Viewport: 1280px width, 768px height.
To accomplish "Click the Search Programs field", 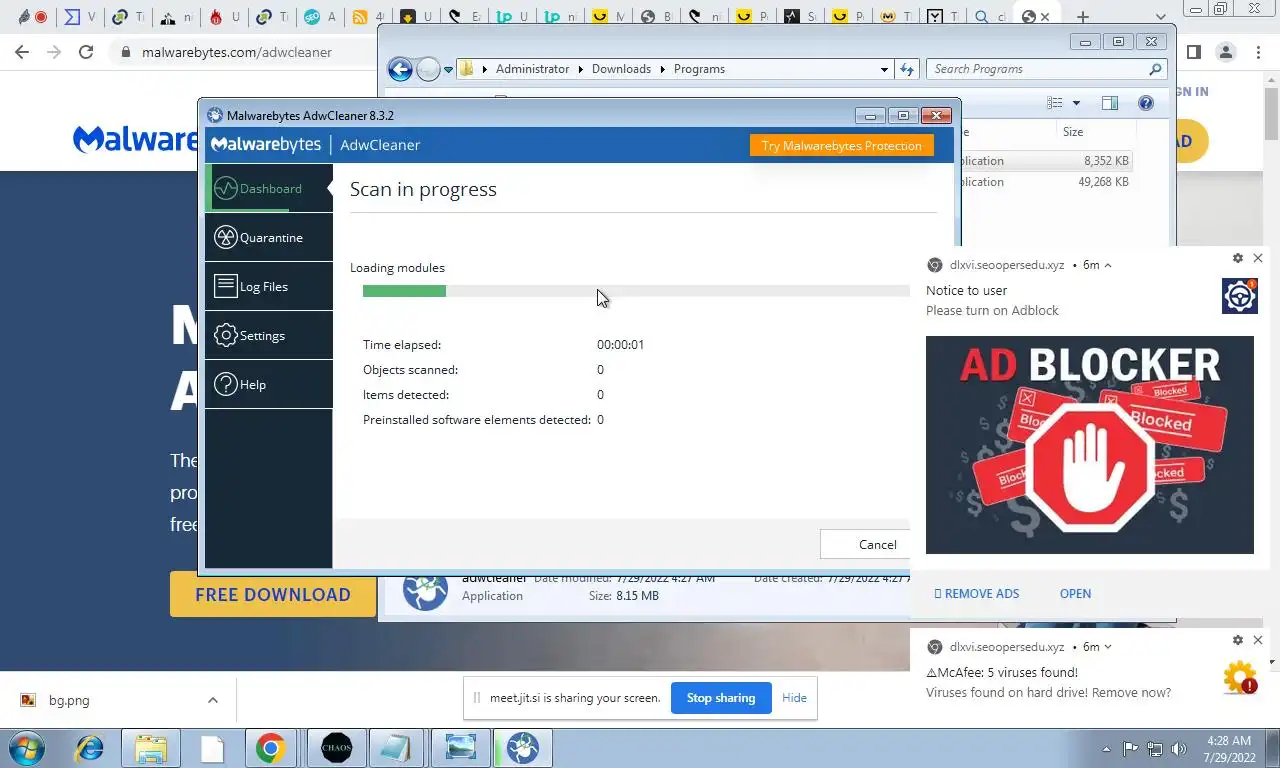I will 1046,69.
